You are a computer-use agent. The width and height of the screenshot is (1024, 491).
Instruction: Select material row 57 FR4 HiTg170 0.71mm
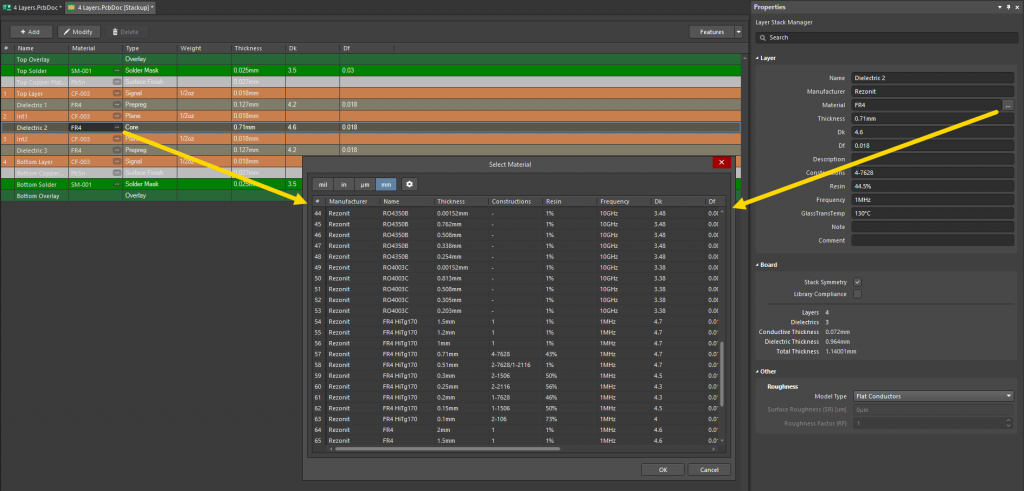click(x=516, y=354)
